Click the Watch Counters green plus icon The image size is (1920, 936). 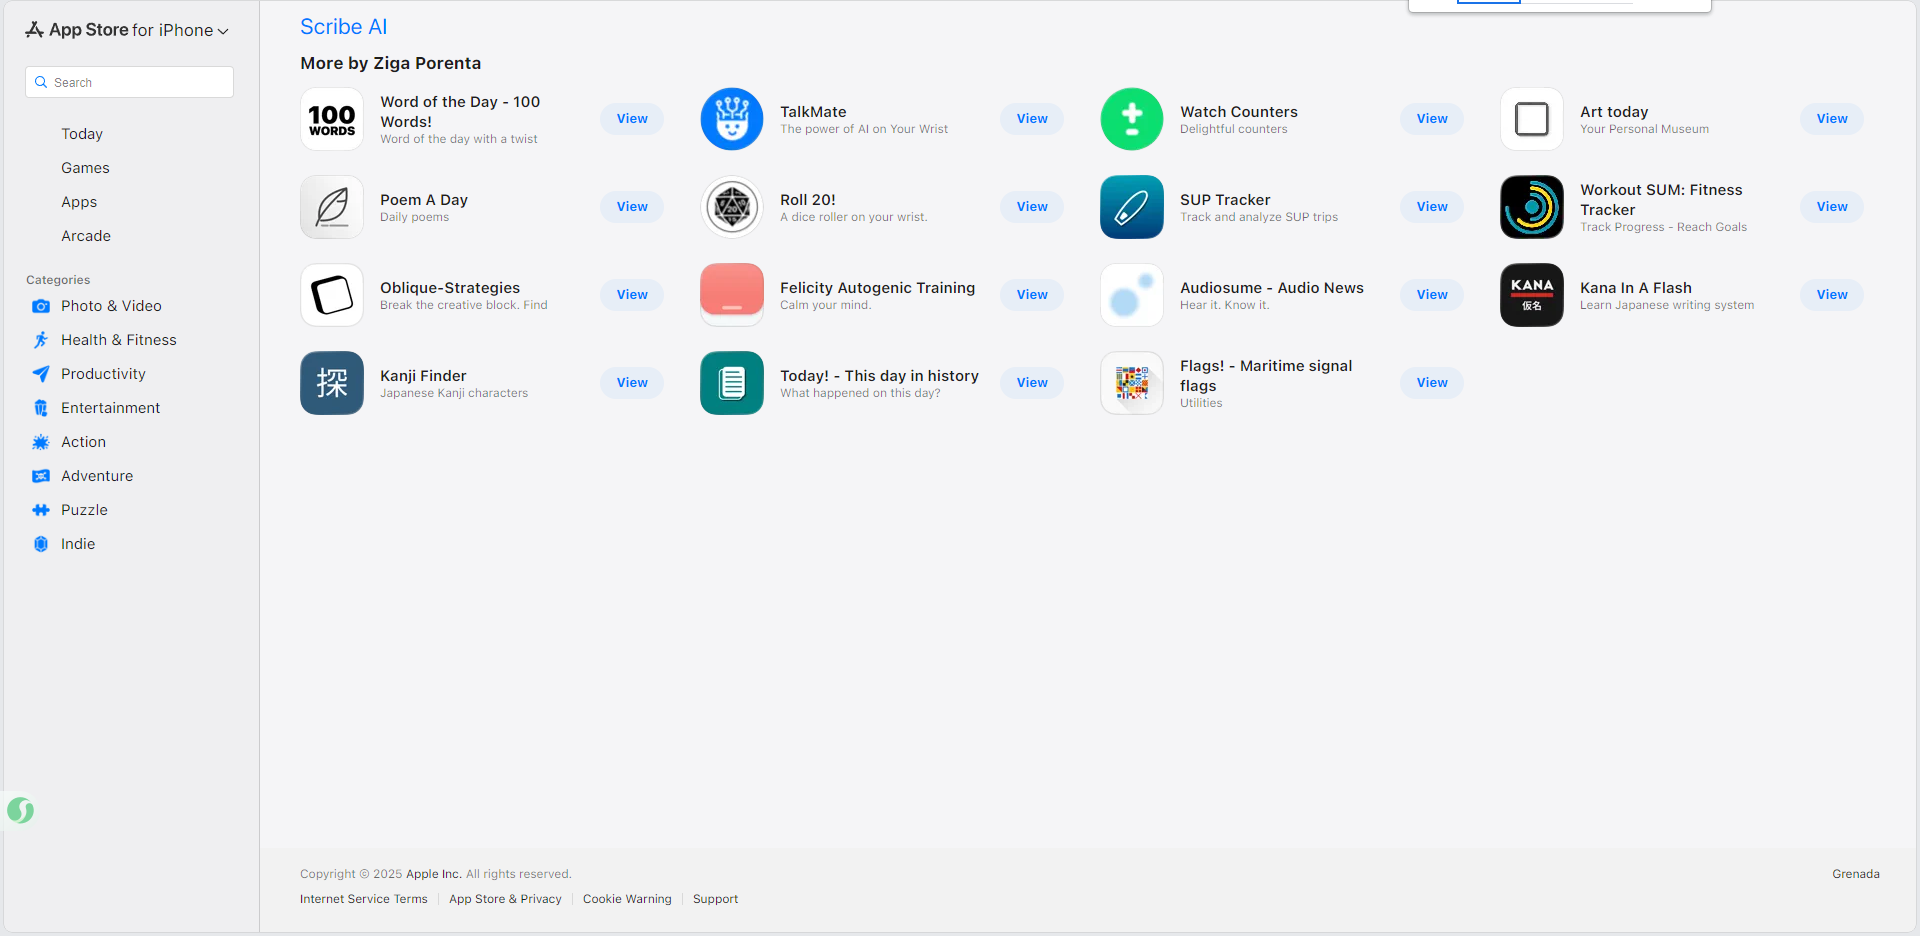[1131, 119]
